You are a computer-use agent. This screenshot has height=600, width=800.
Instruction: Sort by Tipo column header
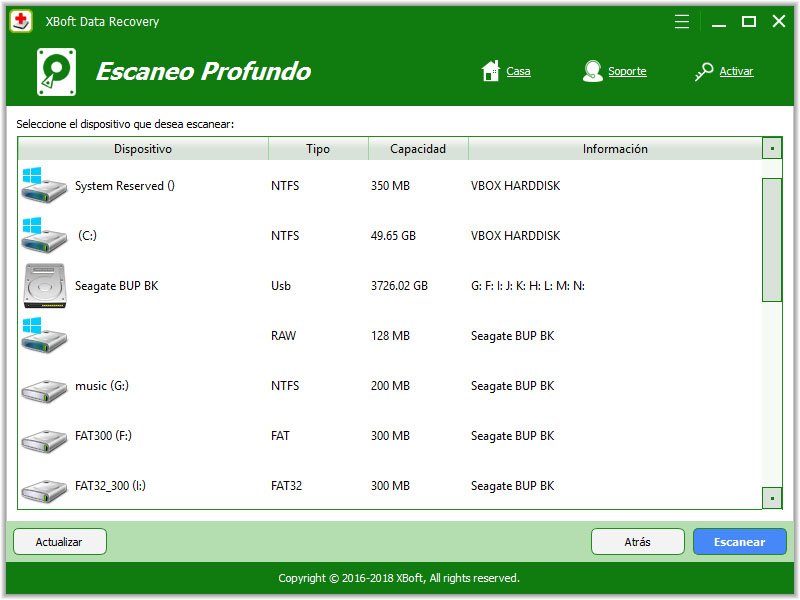tap(318, 149)
